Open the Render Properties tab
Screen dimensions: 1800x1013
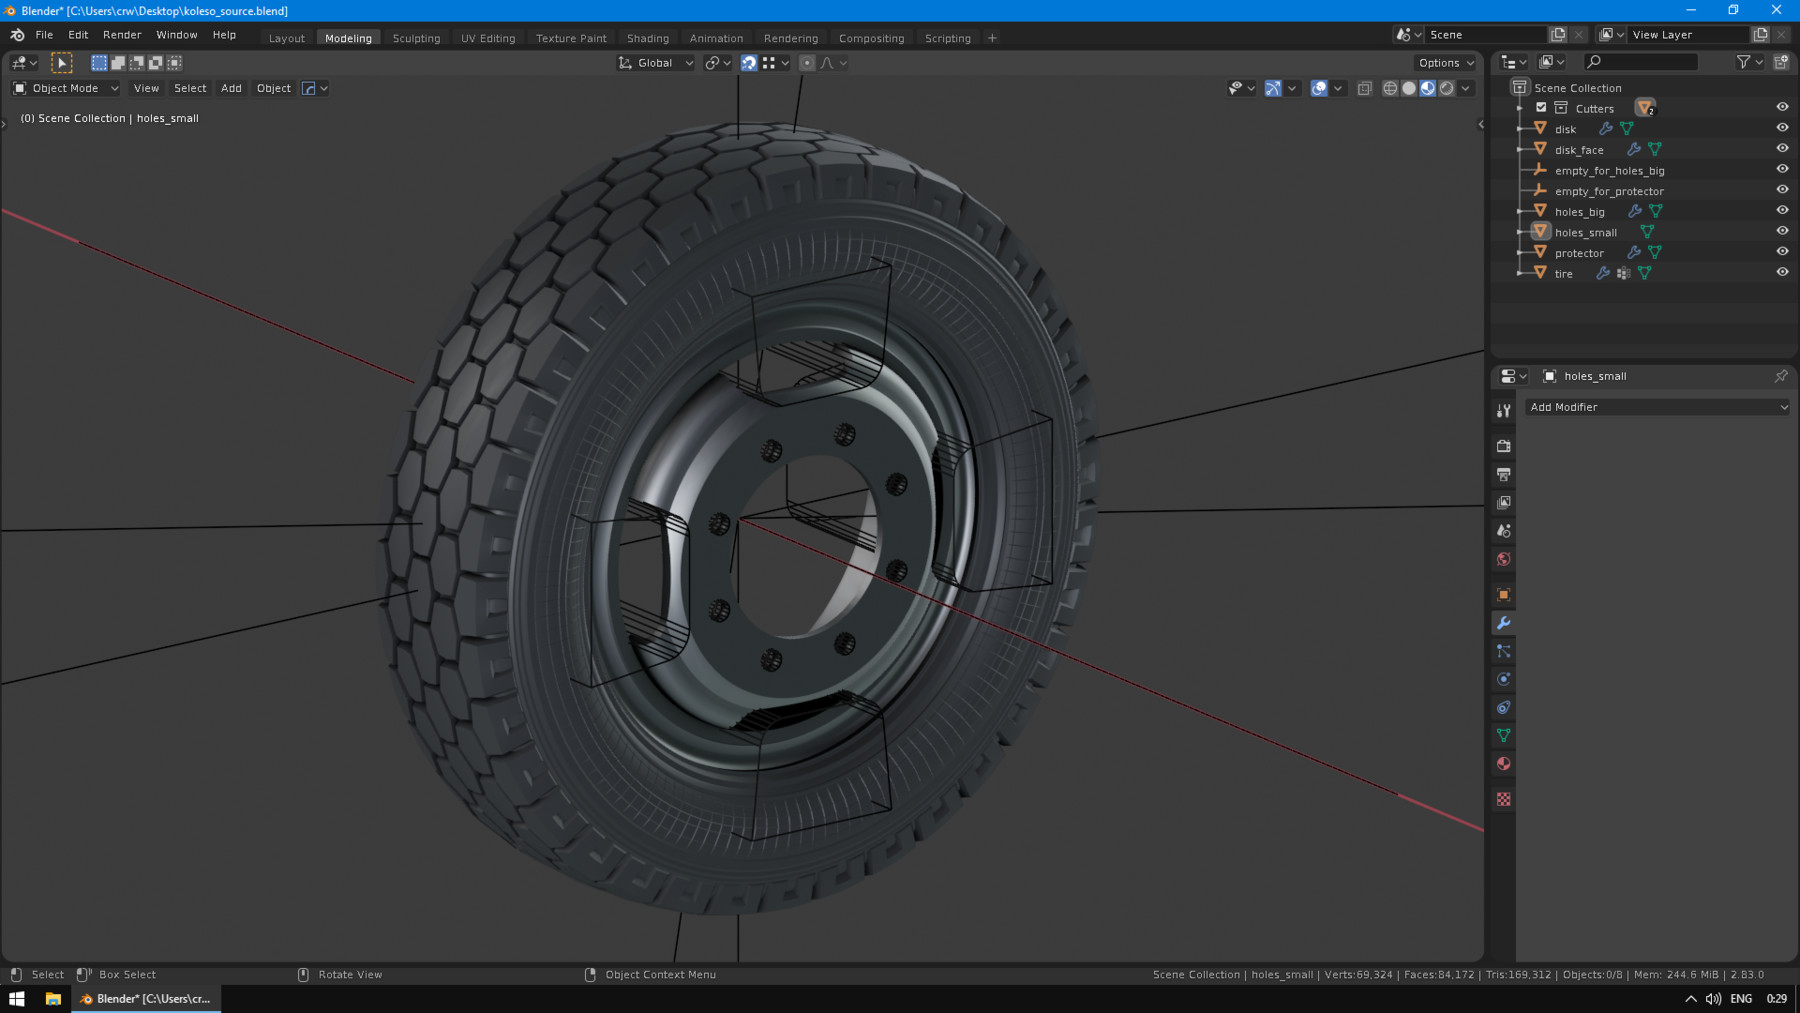(1503, 446)
